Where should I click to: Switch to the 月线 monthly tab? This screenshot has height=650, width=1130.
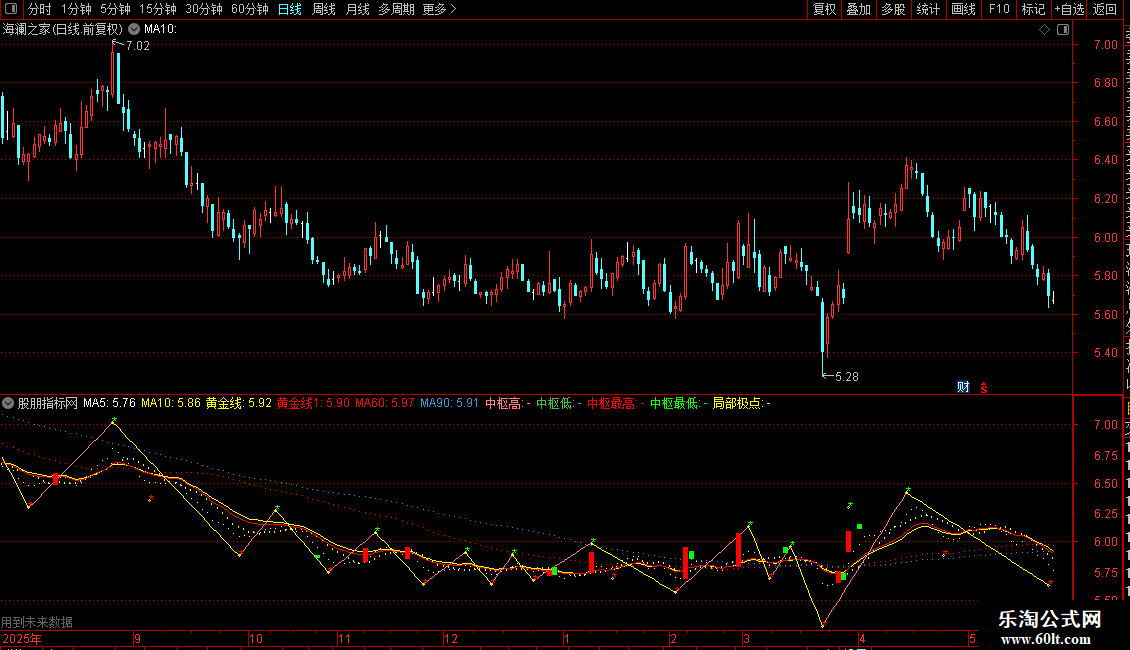coord(357,9)
